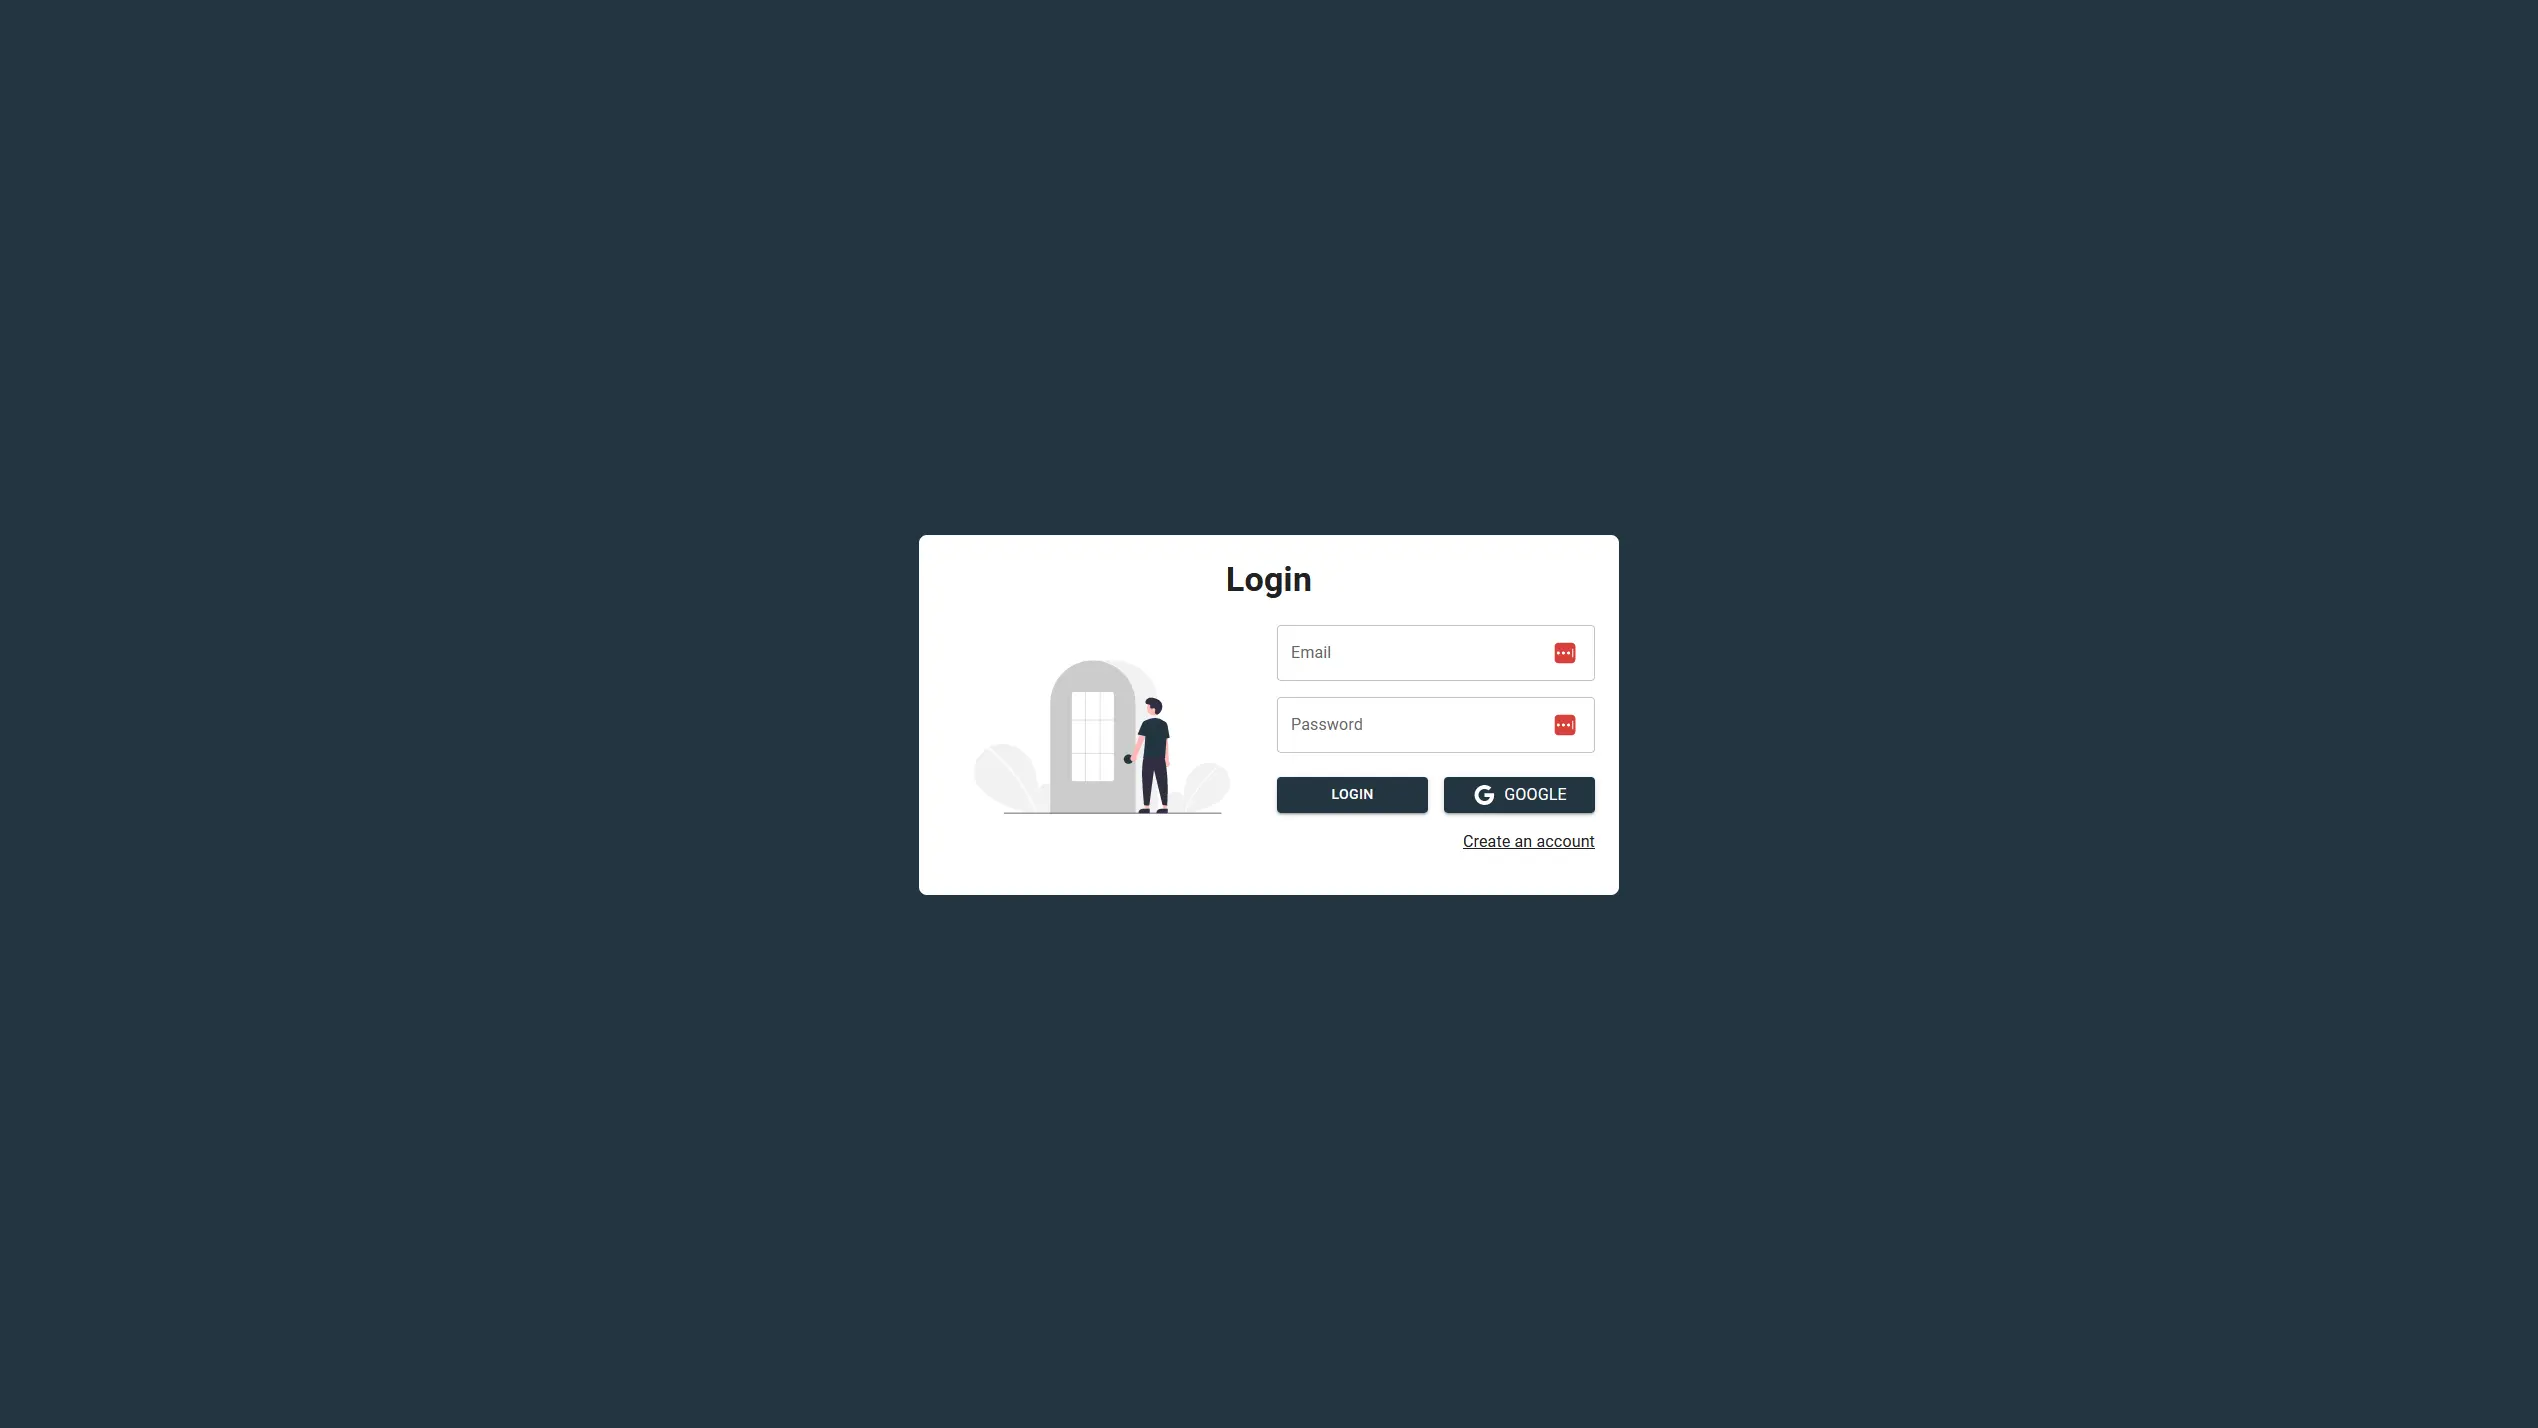Click the LOGIN button
This screenshot has height=1428, width=2538.
[1351, 793]
